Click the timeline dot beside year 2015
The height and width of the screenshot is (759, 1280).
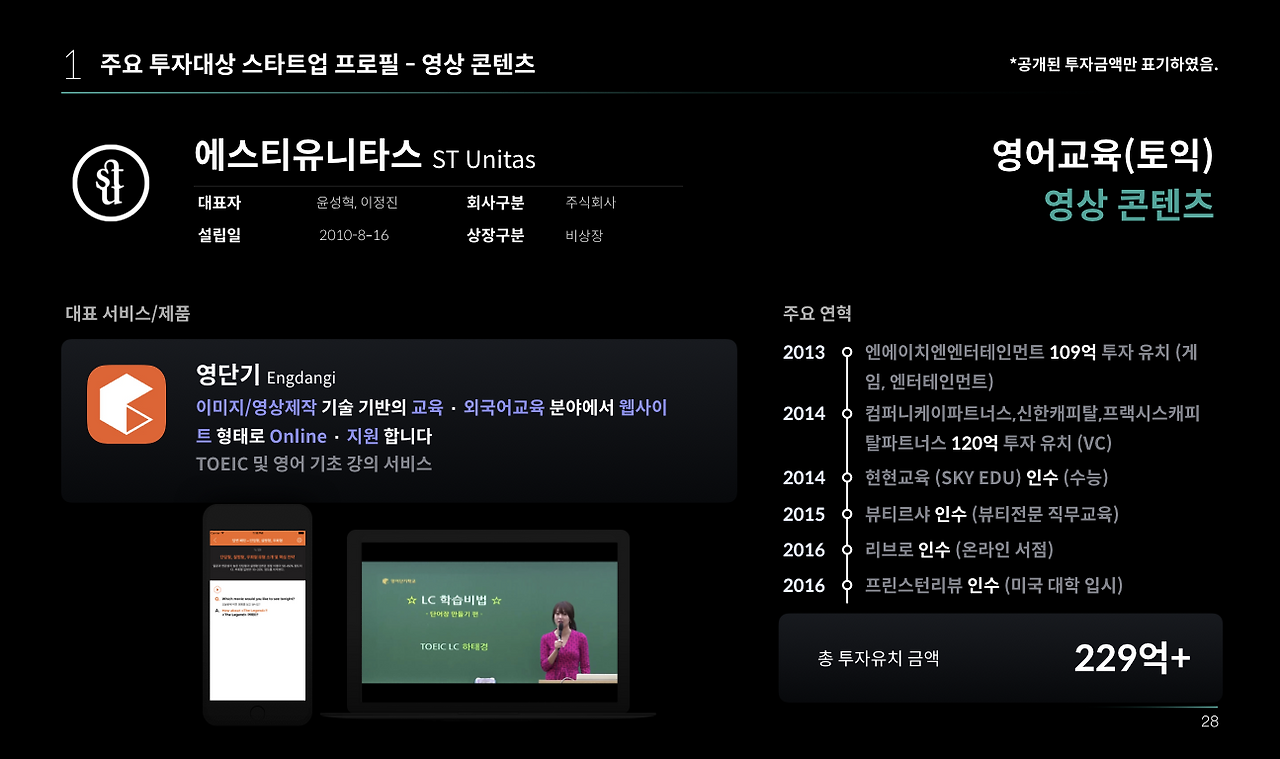[x=847, y=515]
